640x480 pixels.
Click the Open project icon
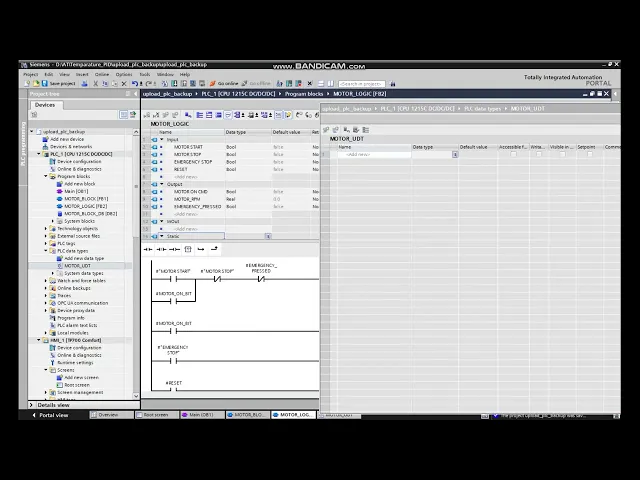pyautogui.click(x=36, y=84)
